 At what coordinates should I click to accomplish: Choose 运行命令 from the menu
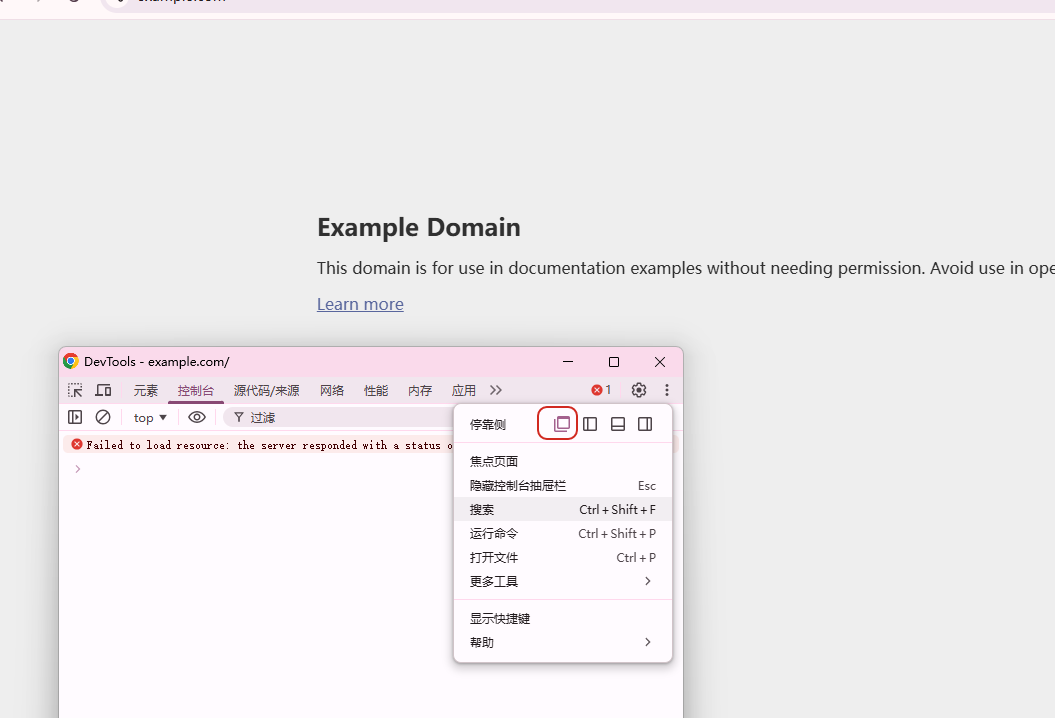pos(562,534)
